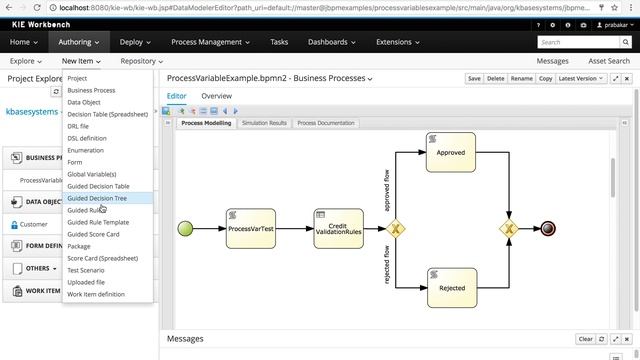The height and width of the screenshot is (360, 640).
Task: Switch to the Process Documentation tab
Action: [326, 123]
